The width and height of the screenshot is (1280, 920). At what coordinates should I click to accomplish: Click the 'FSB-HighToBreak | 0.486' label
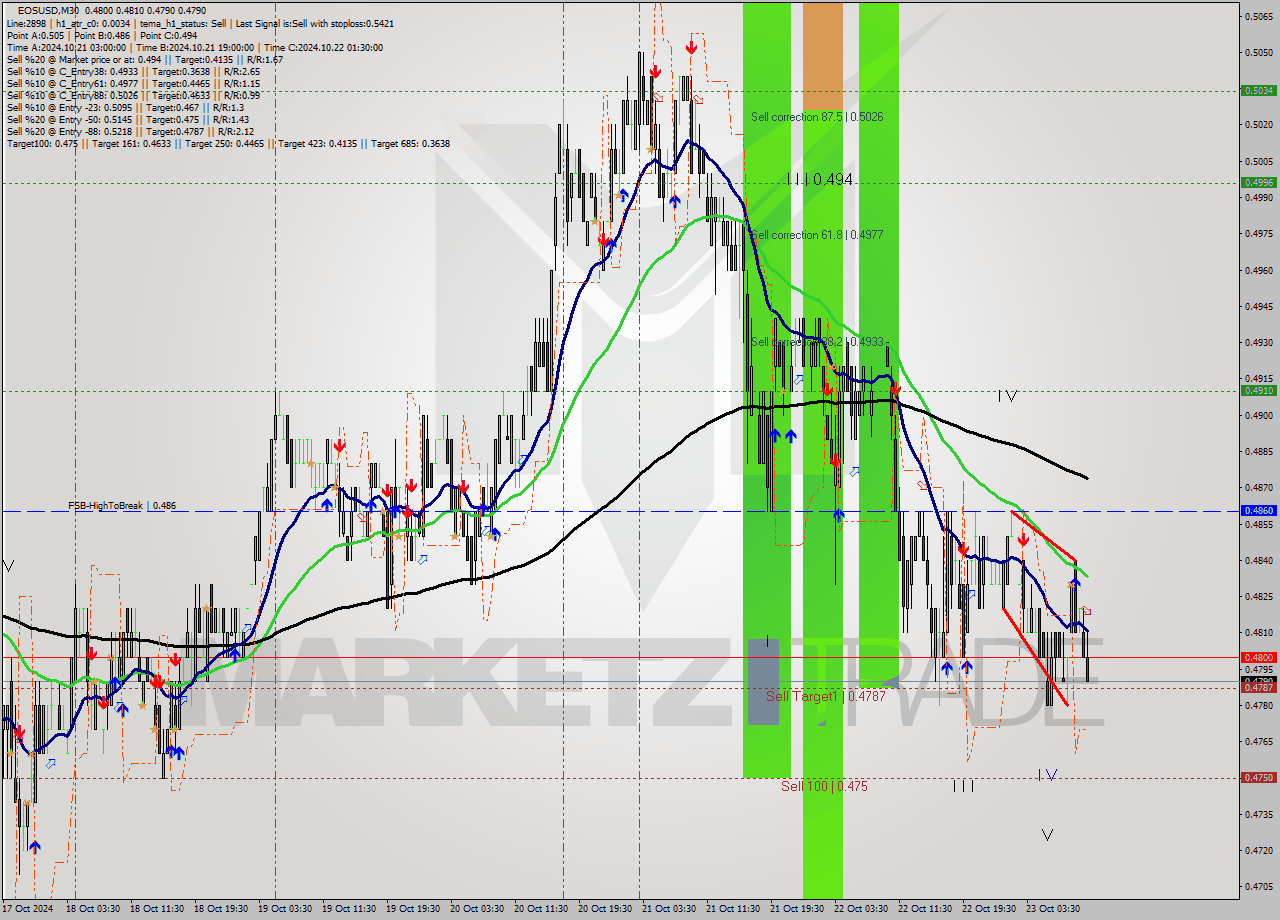tap(122, 506)
